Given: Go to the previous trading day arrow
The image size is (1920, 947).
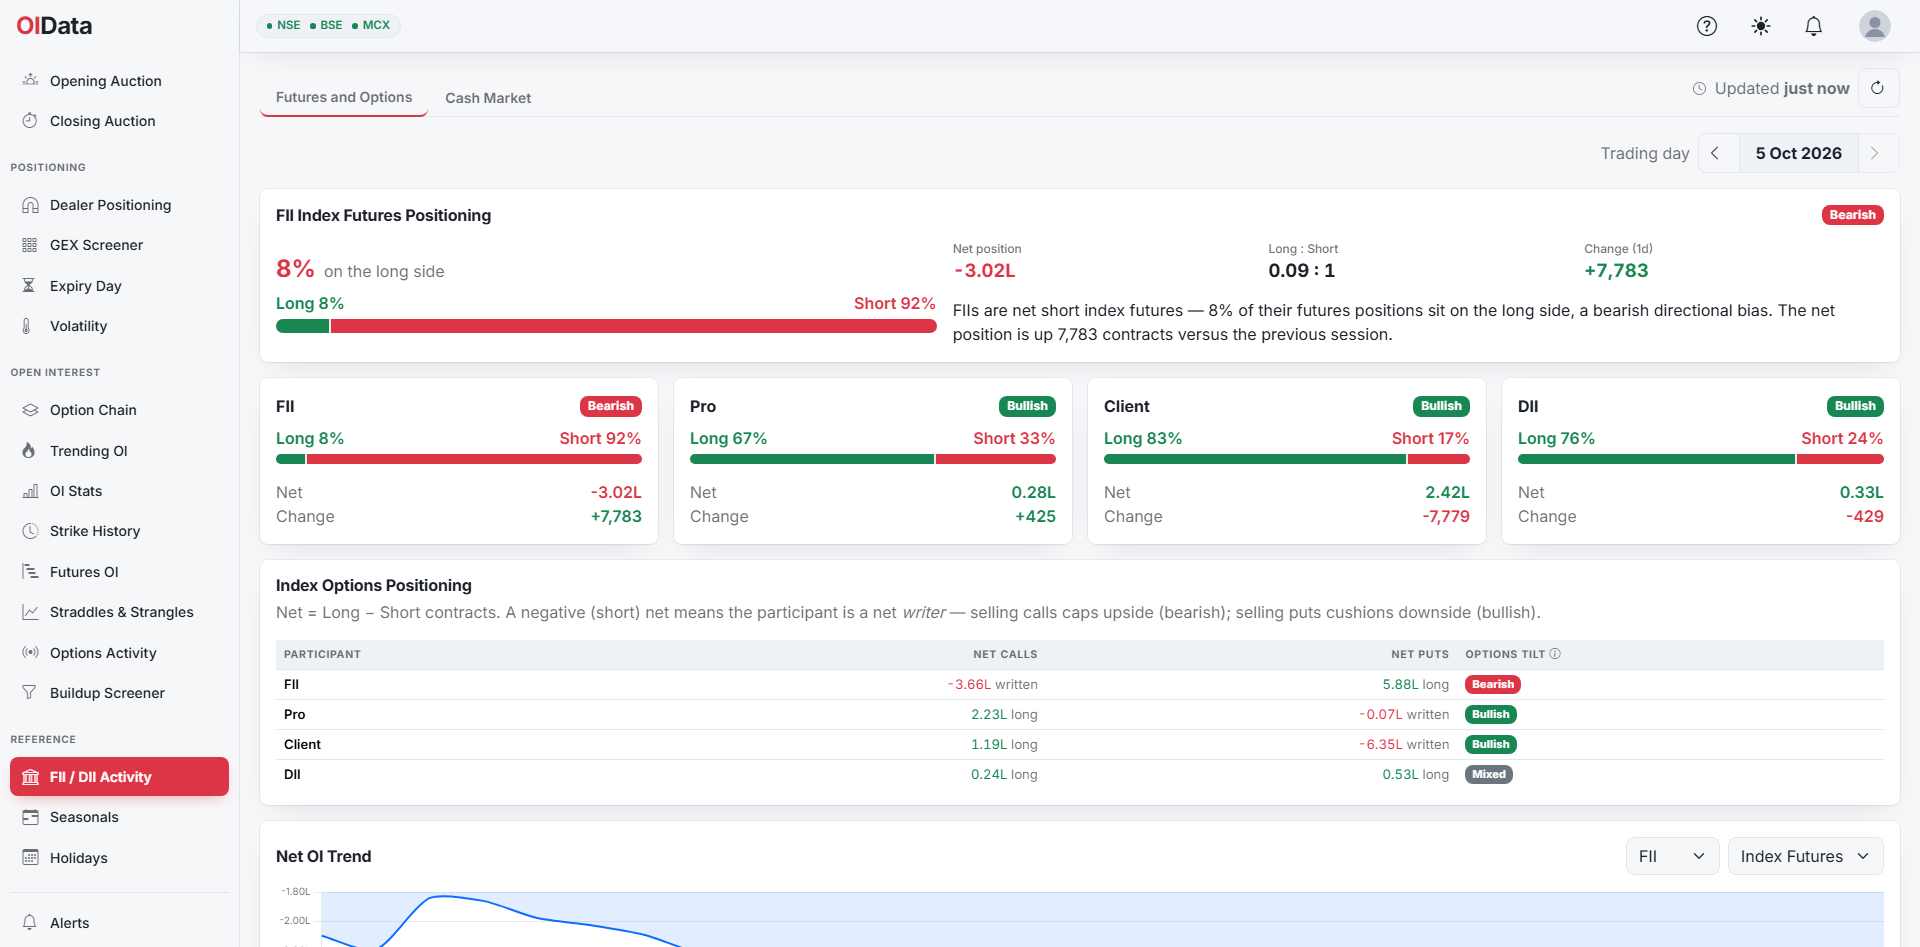Looking at the screenshot, I should click(x=1716, y=153).
